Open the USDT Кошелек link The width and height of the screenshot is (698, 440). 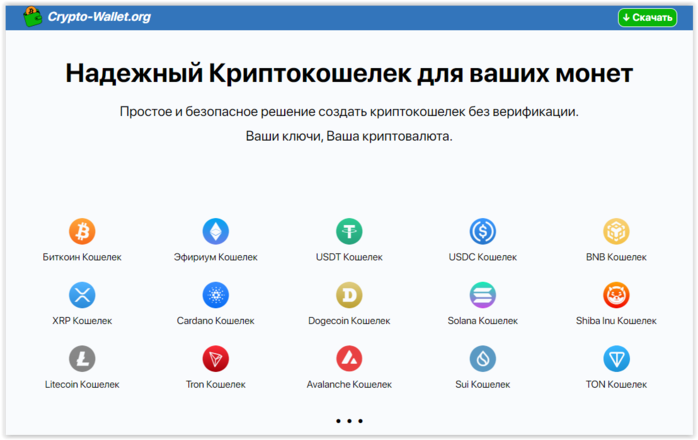349,257
